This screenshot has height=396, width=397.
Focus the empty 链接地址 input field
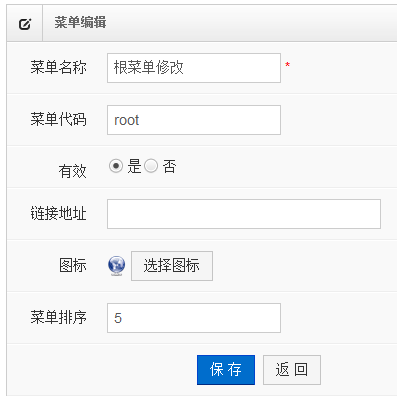coord(244,214)
